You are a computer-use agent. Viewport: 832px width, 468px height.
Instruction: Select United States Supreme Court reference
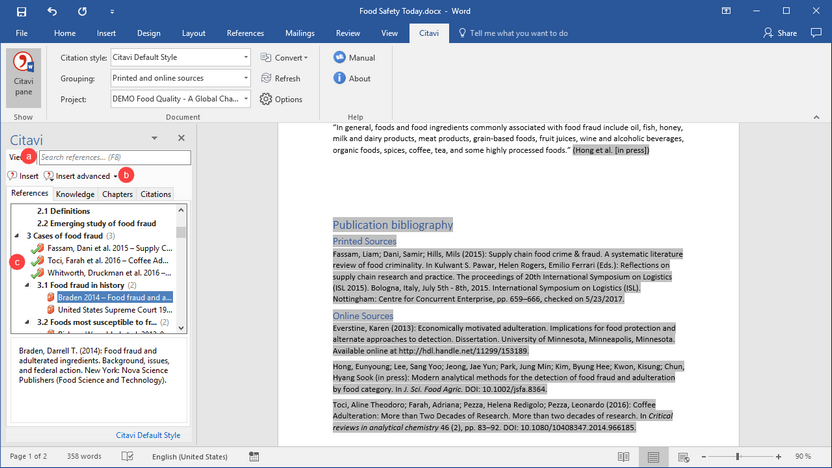(x=115, y=310)
